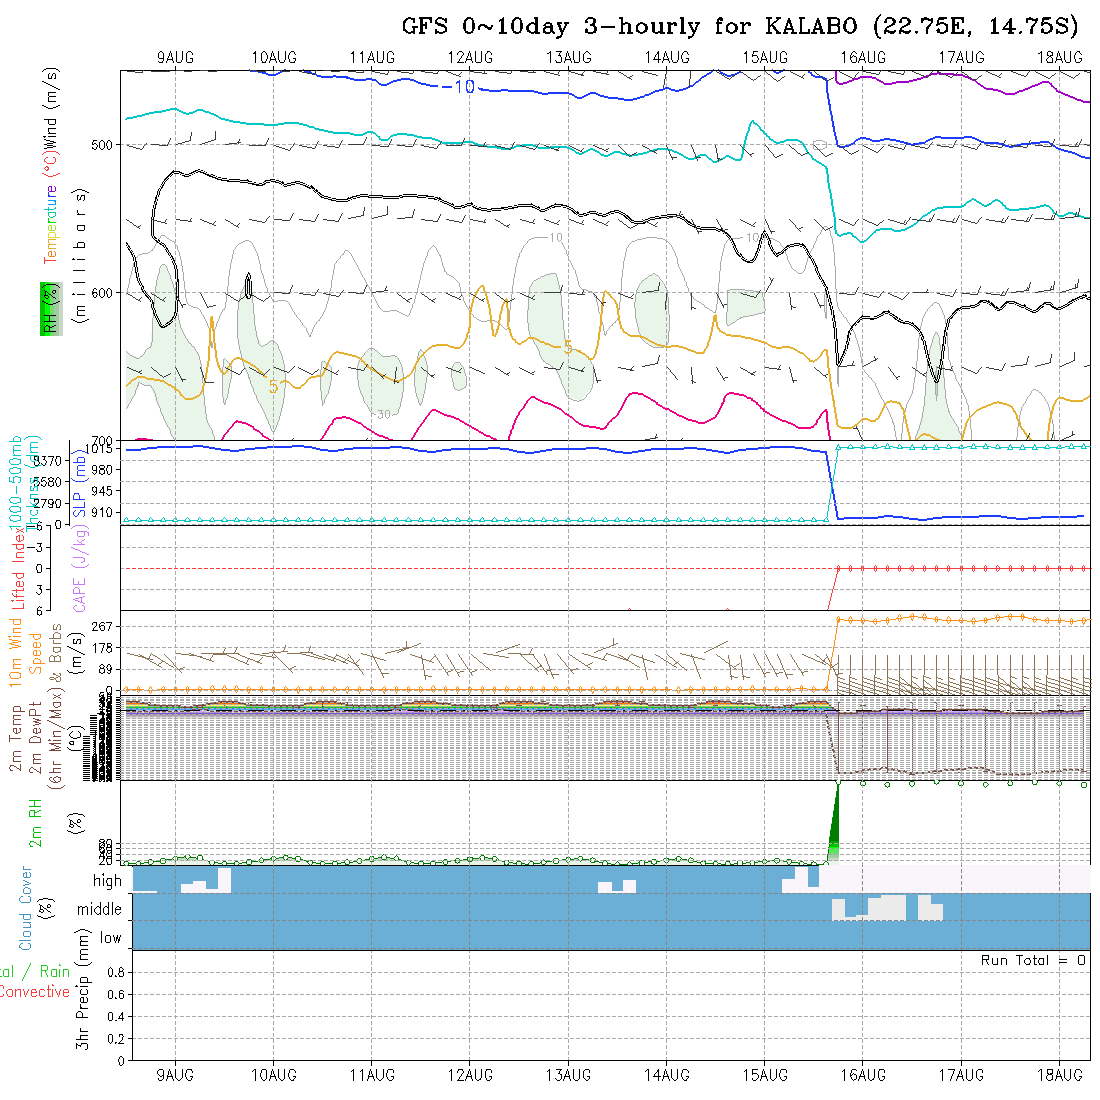Image resolution: width=1100 pixels, height=1100 pixels.
Task: Click the 'Wind (m/s)' vertical axis label
Action: (51, 108)
